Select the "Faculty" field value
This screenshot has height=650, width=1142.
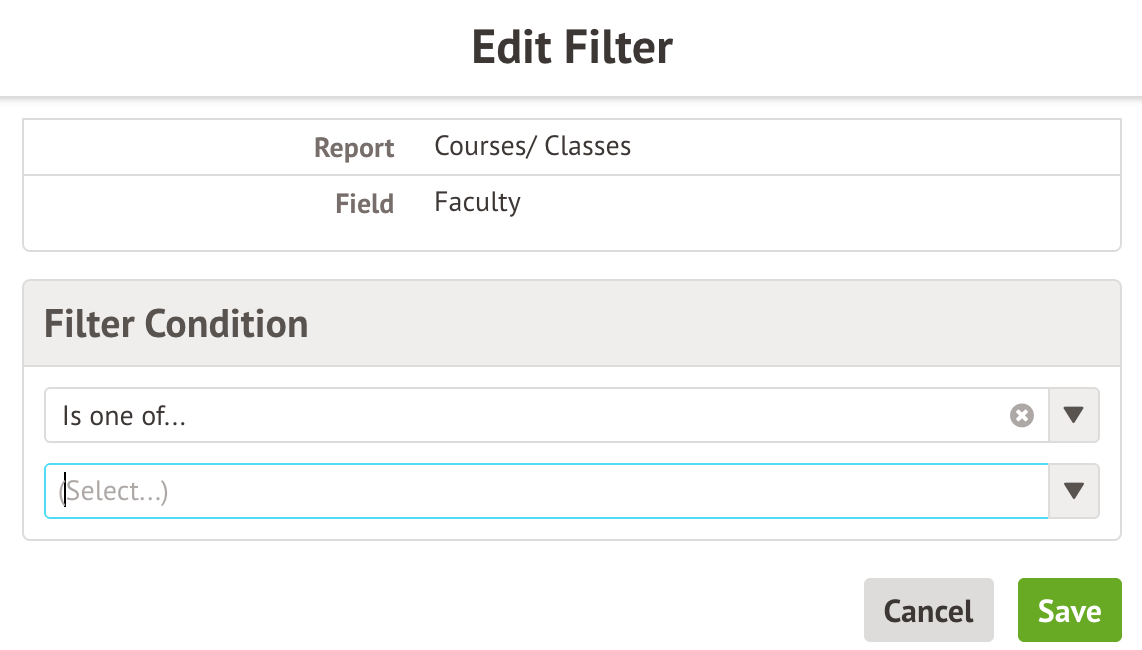[477, 202]
